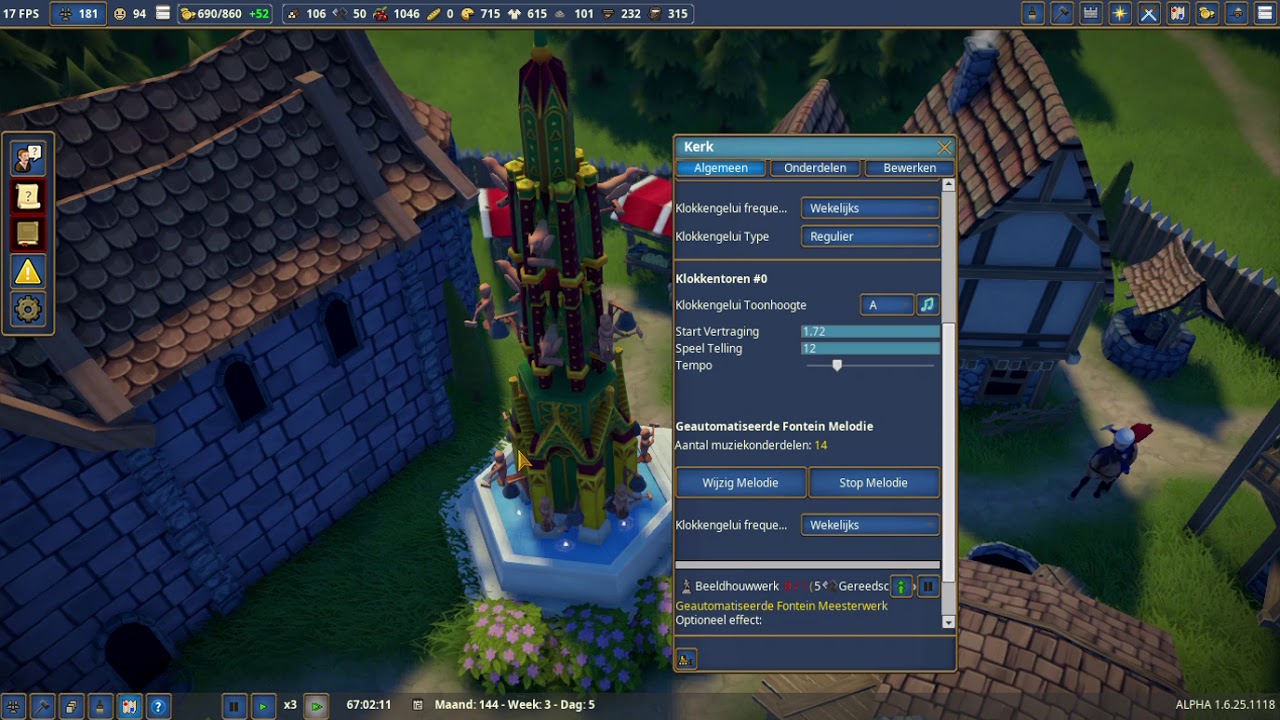Switch to the Algemeen tab

click(721, 168)
